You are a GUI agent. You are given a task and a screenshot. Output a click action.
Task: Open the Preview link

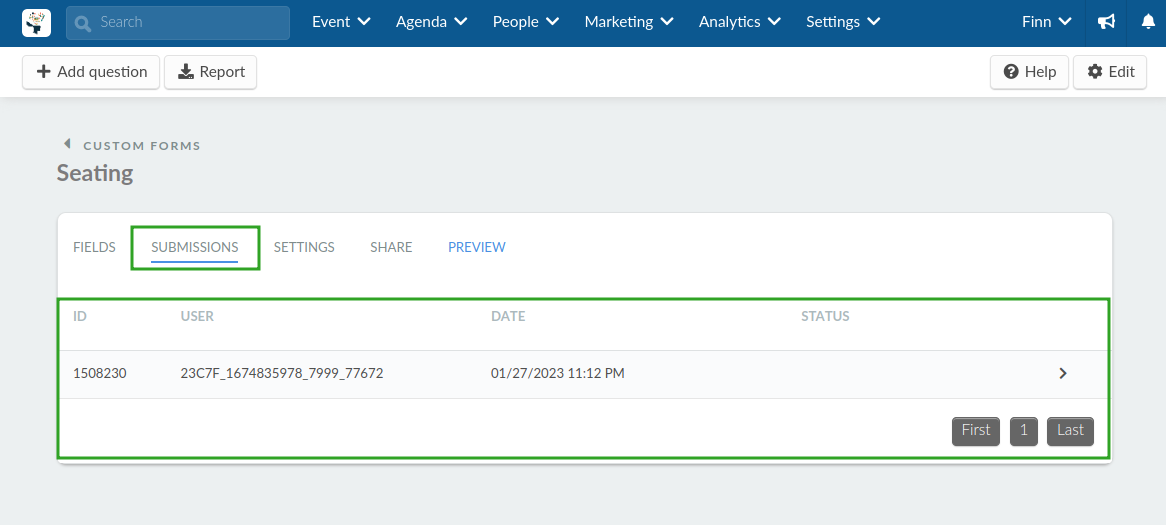(x=477, y=247)
